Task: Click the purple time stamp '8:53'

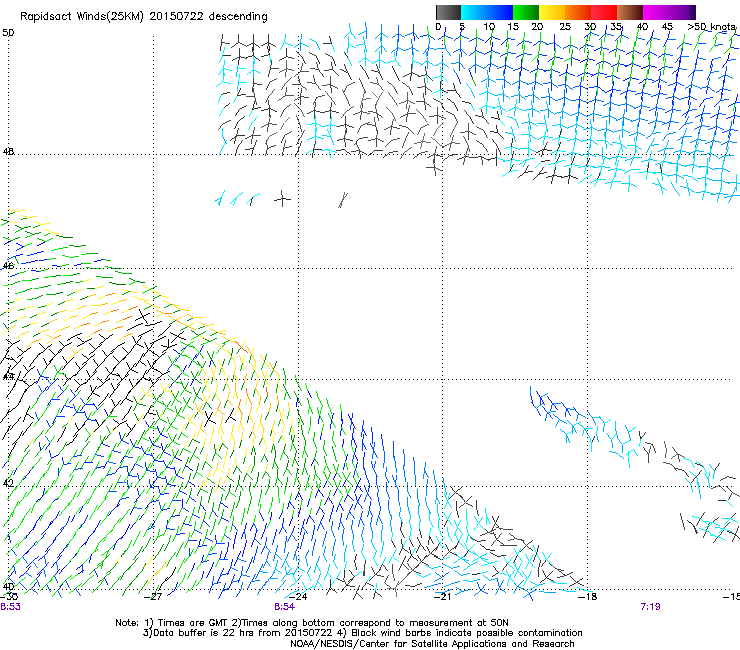Action: (10, 607)
